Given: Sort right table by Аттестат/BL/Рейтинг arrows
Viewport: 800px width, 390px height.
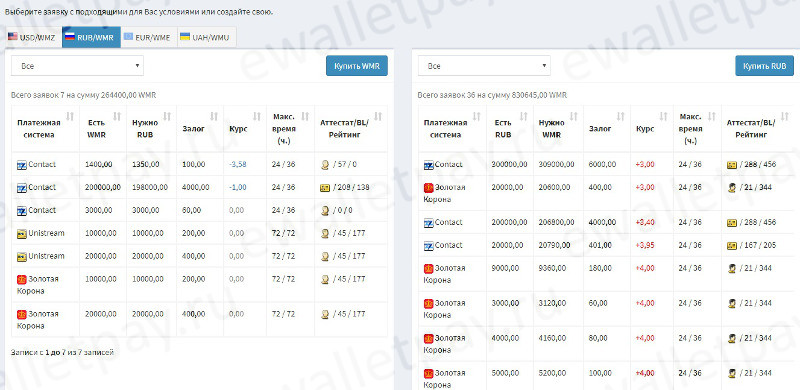Looking at the screenshot, I should point(786,116).
